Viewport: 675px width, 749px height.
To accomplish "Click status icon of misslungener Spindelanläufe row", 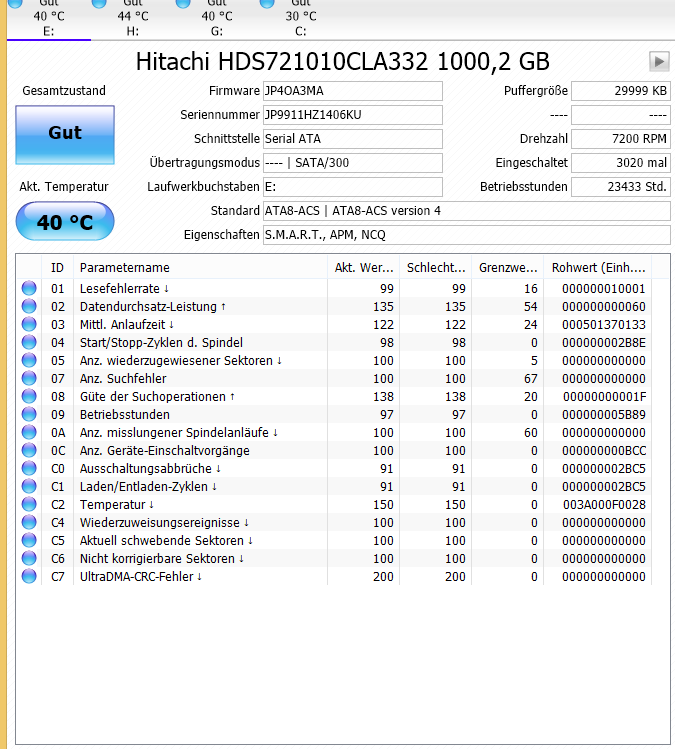I will click(x=29, y=432).
